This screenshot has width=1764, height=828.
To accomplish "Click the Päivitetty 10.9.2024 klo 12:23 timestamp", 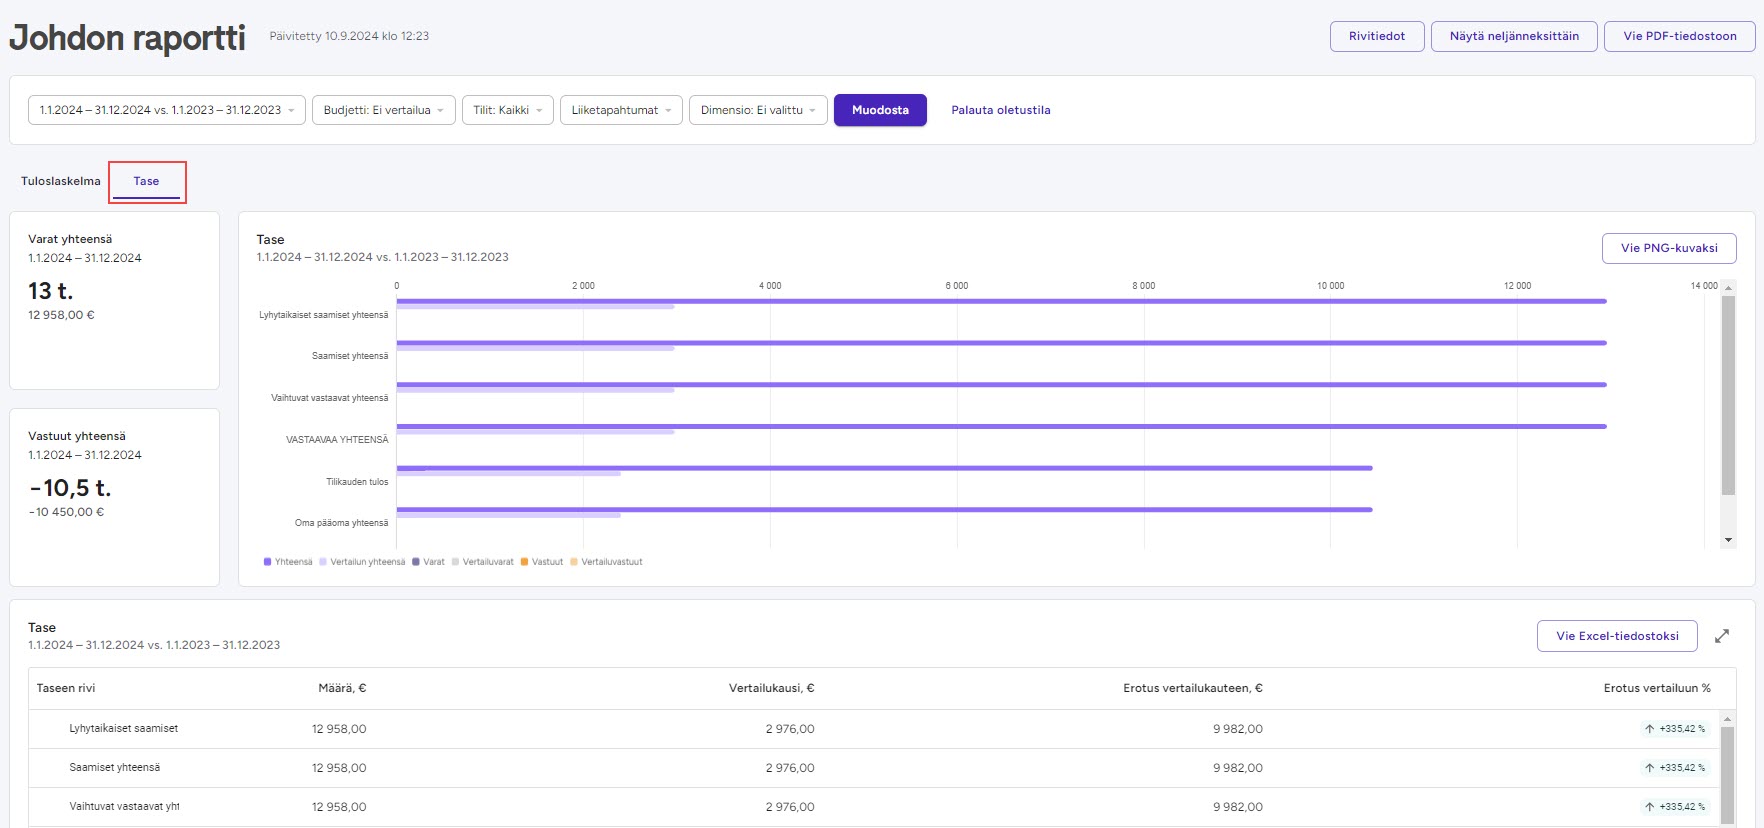I will coord(349,36).
